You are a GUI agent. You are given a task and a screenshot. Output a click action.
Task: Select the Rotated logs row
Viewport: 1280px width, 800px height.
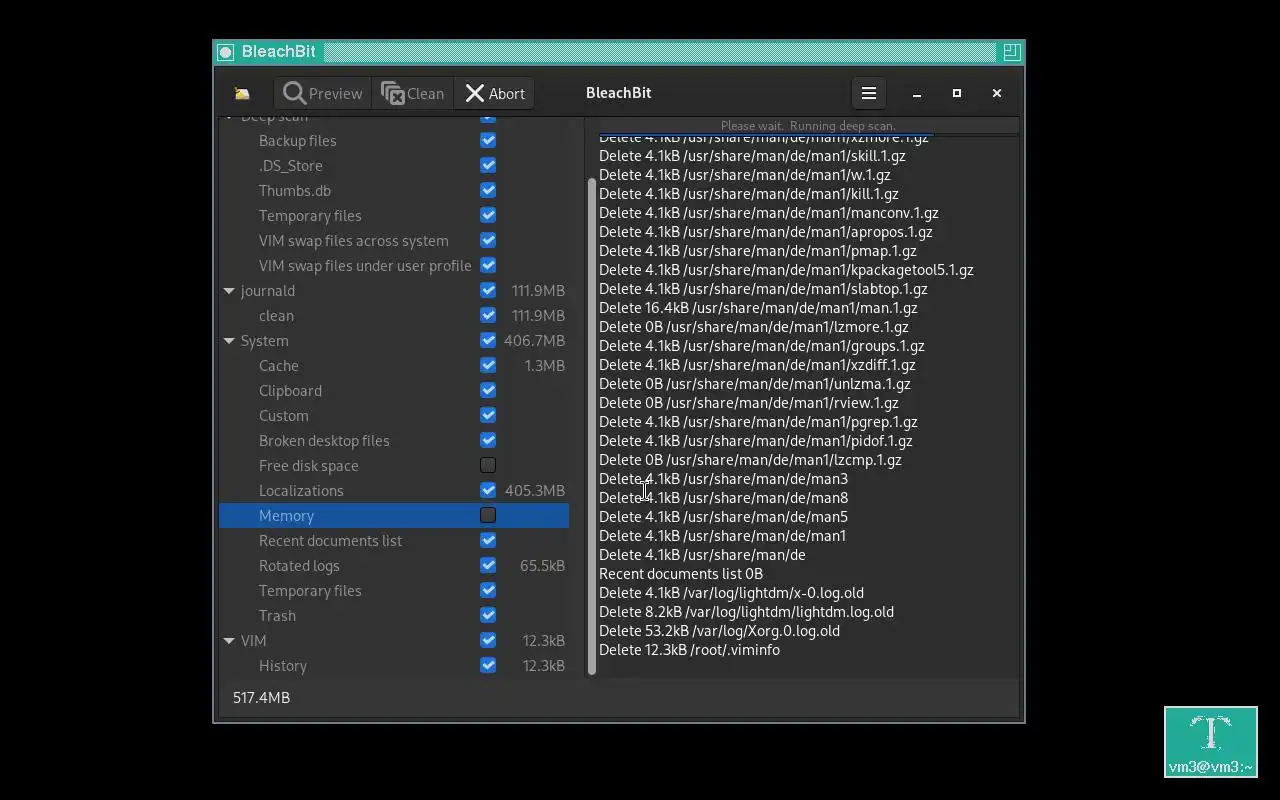[x=394, y=565]
